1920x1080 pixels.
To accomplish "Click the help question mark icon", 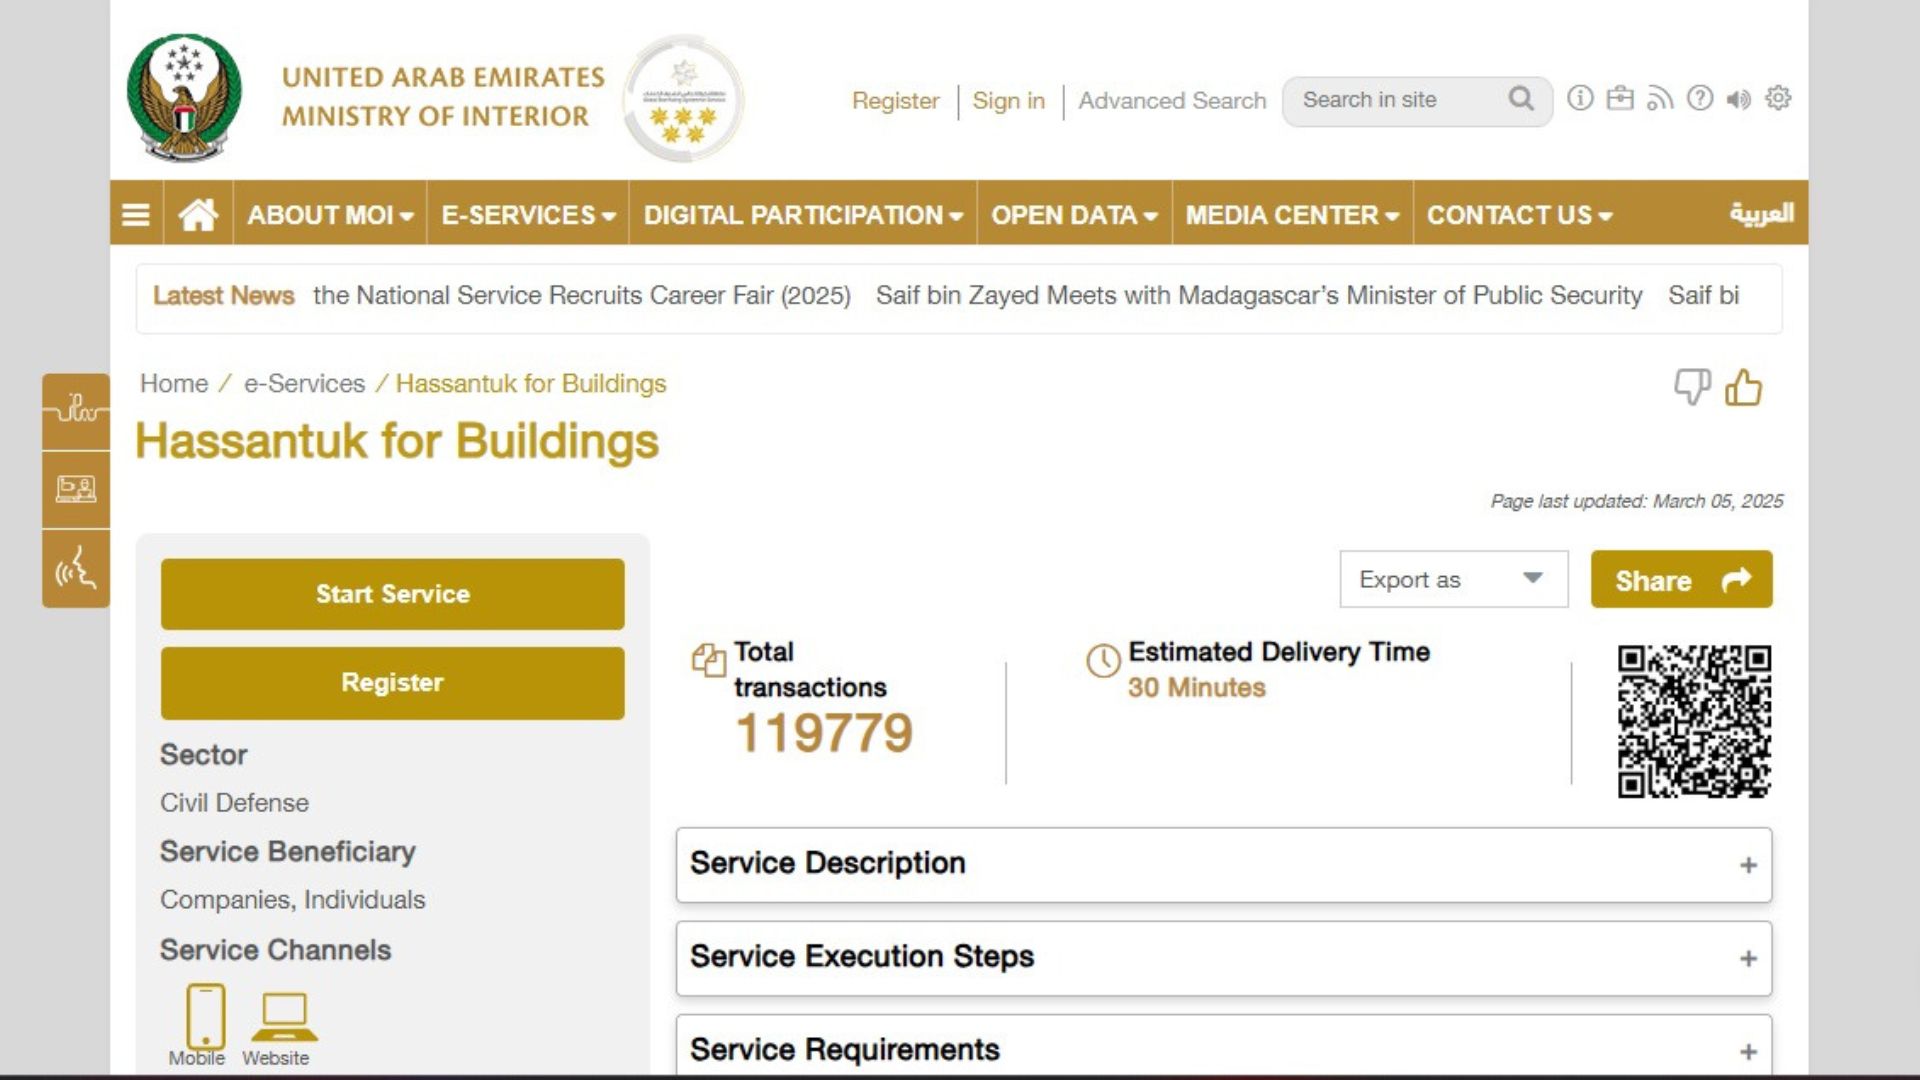I will 1700,98.
